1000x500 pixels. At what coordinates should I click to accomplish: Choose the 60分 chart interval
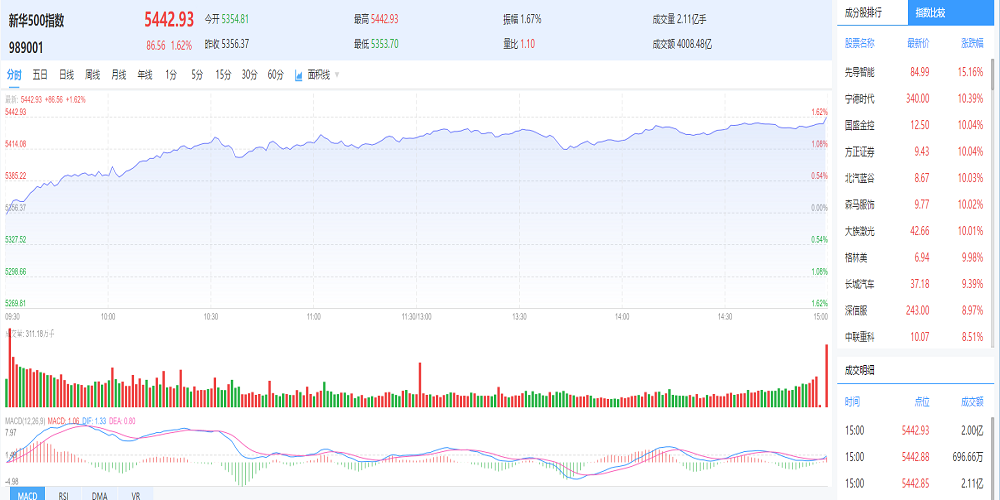coord(275,75)
